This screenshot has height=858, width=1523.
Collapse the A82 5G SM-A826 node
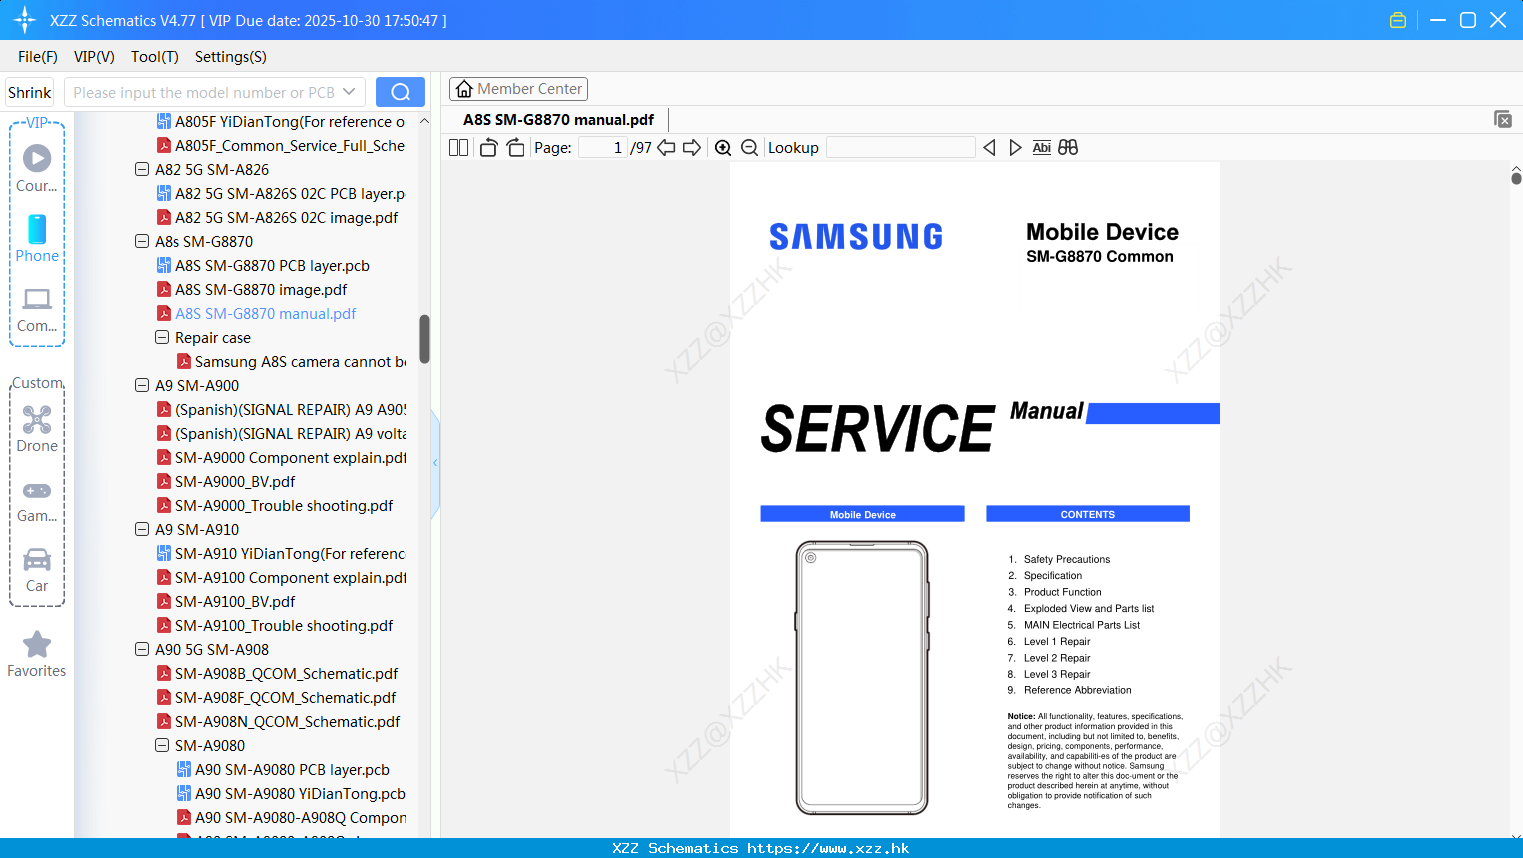[142, 170]
